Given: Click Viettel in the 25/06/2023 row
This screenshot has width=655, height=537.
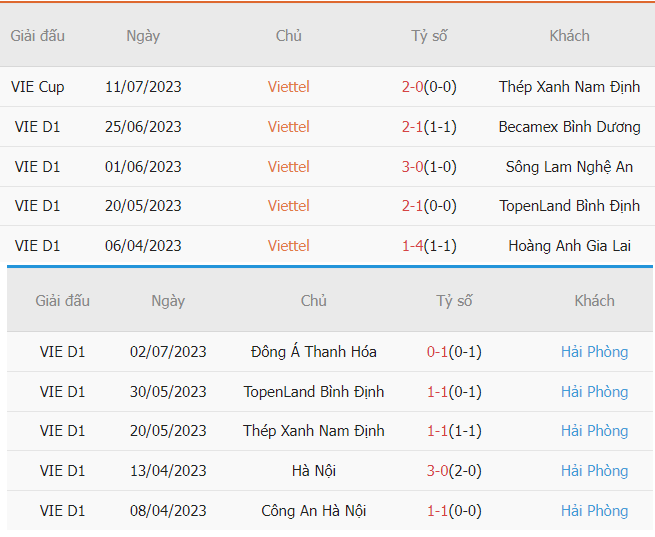Looking at the screenshot, I should click(x=289, y=127).
